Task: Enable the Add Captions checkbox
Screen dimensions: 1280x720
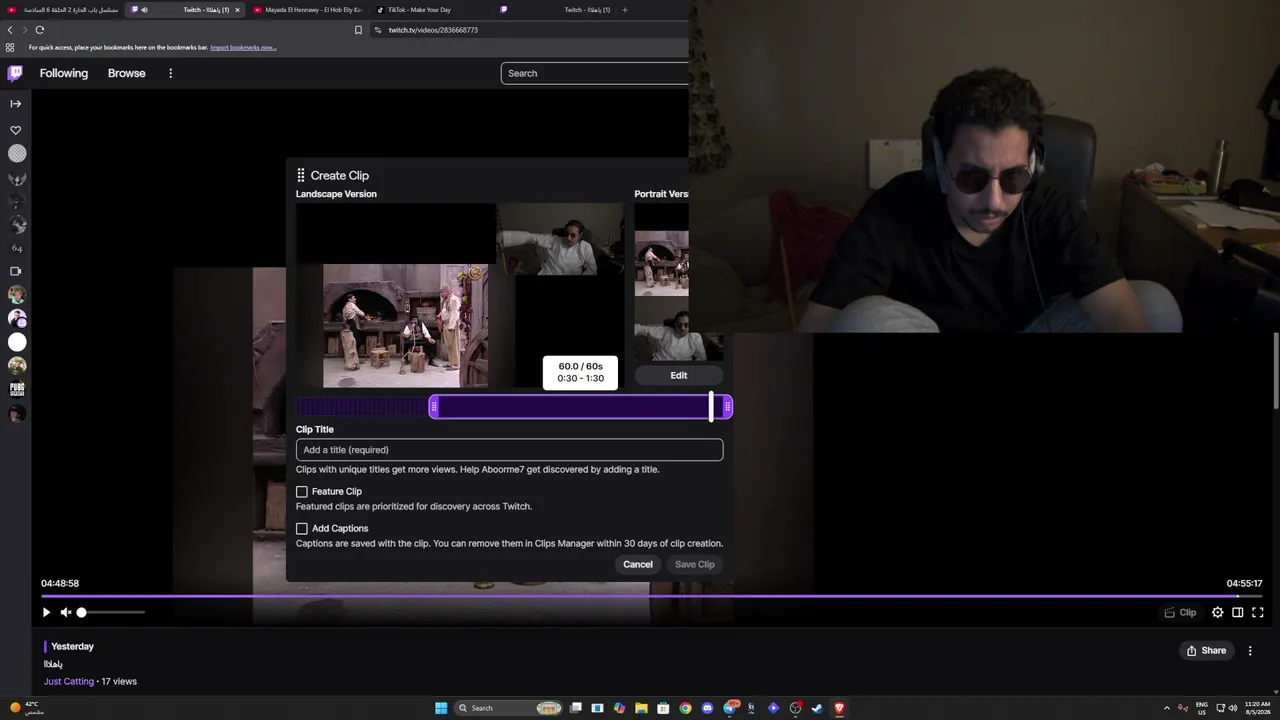Action: pyautogui.click(x=302, y=529)
